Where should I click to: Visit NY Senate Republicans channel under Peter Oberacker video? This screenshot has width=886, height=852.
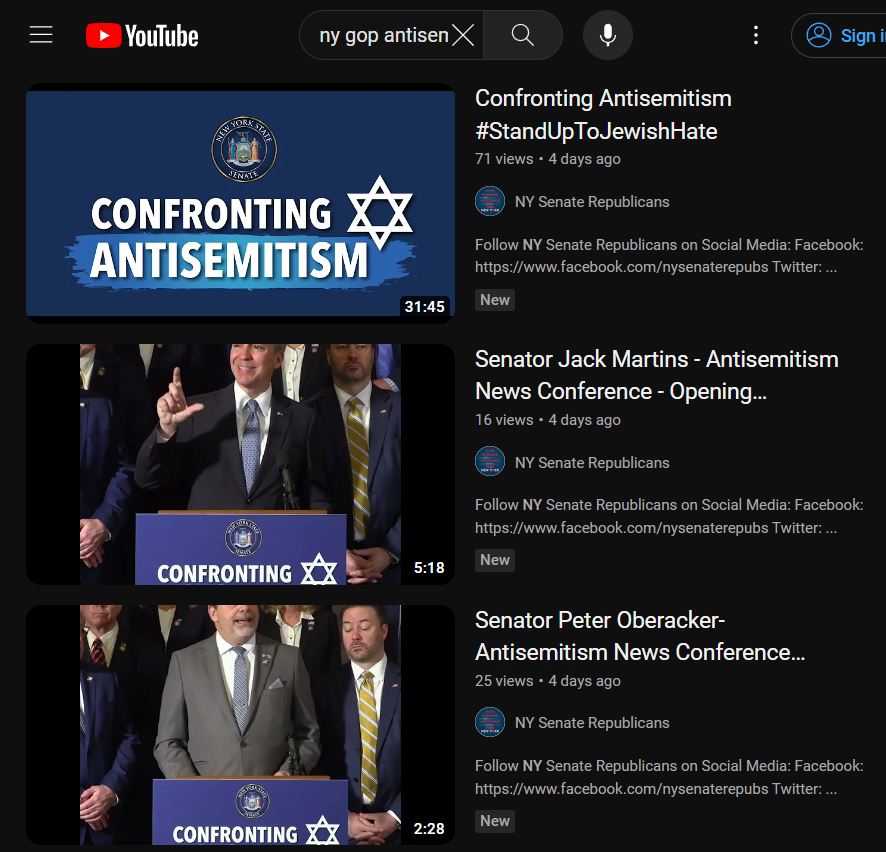592,723
